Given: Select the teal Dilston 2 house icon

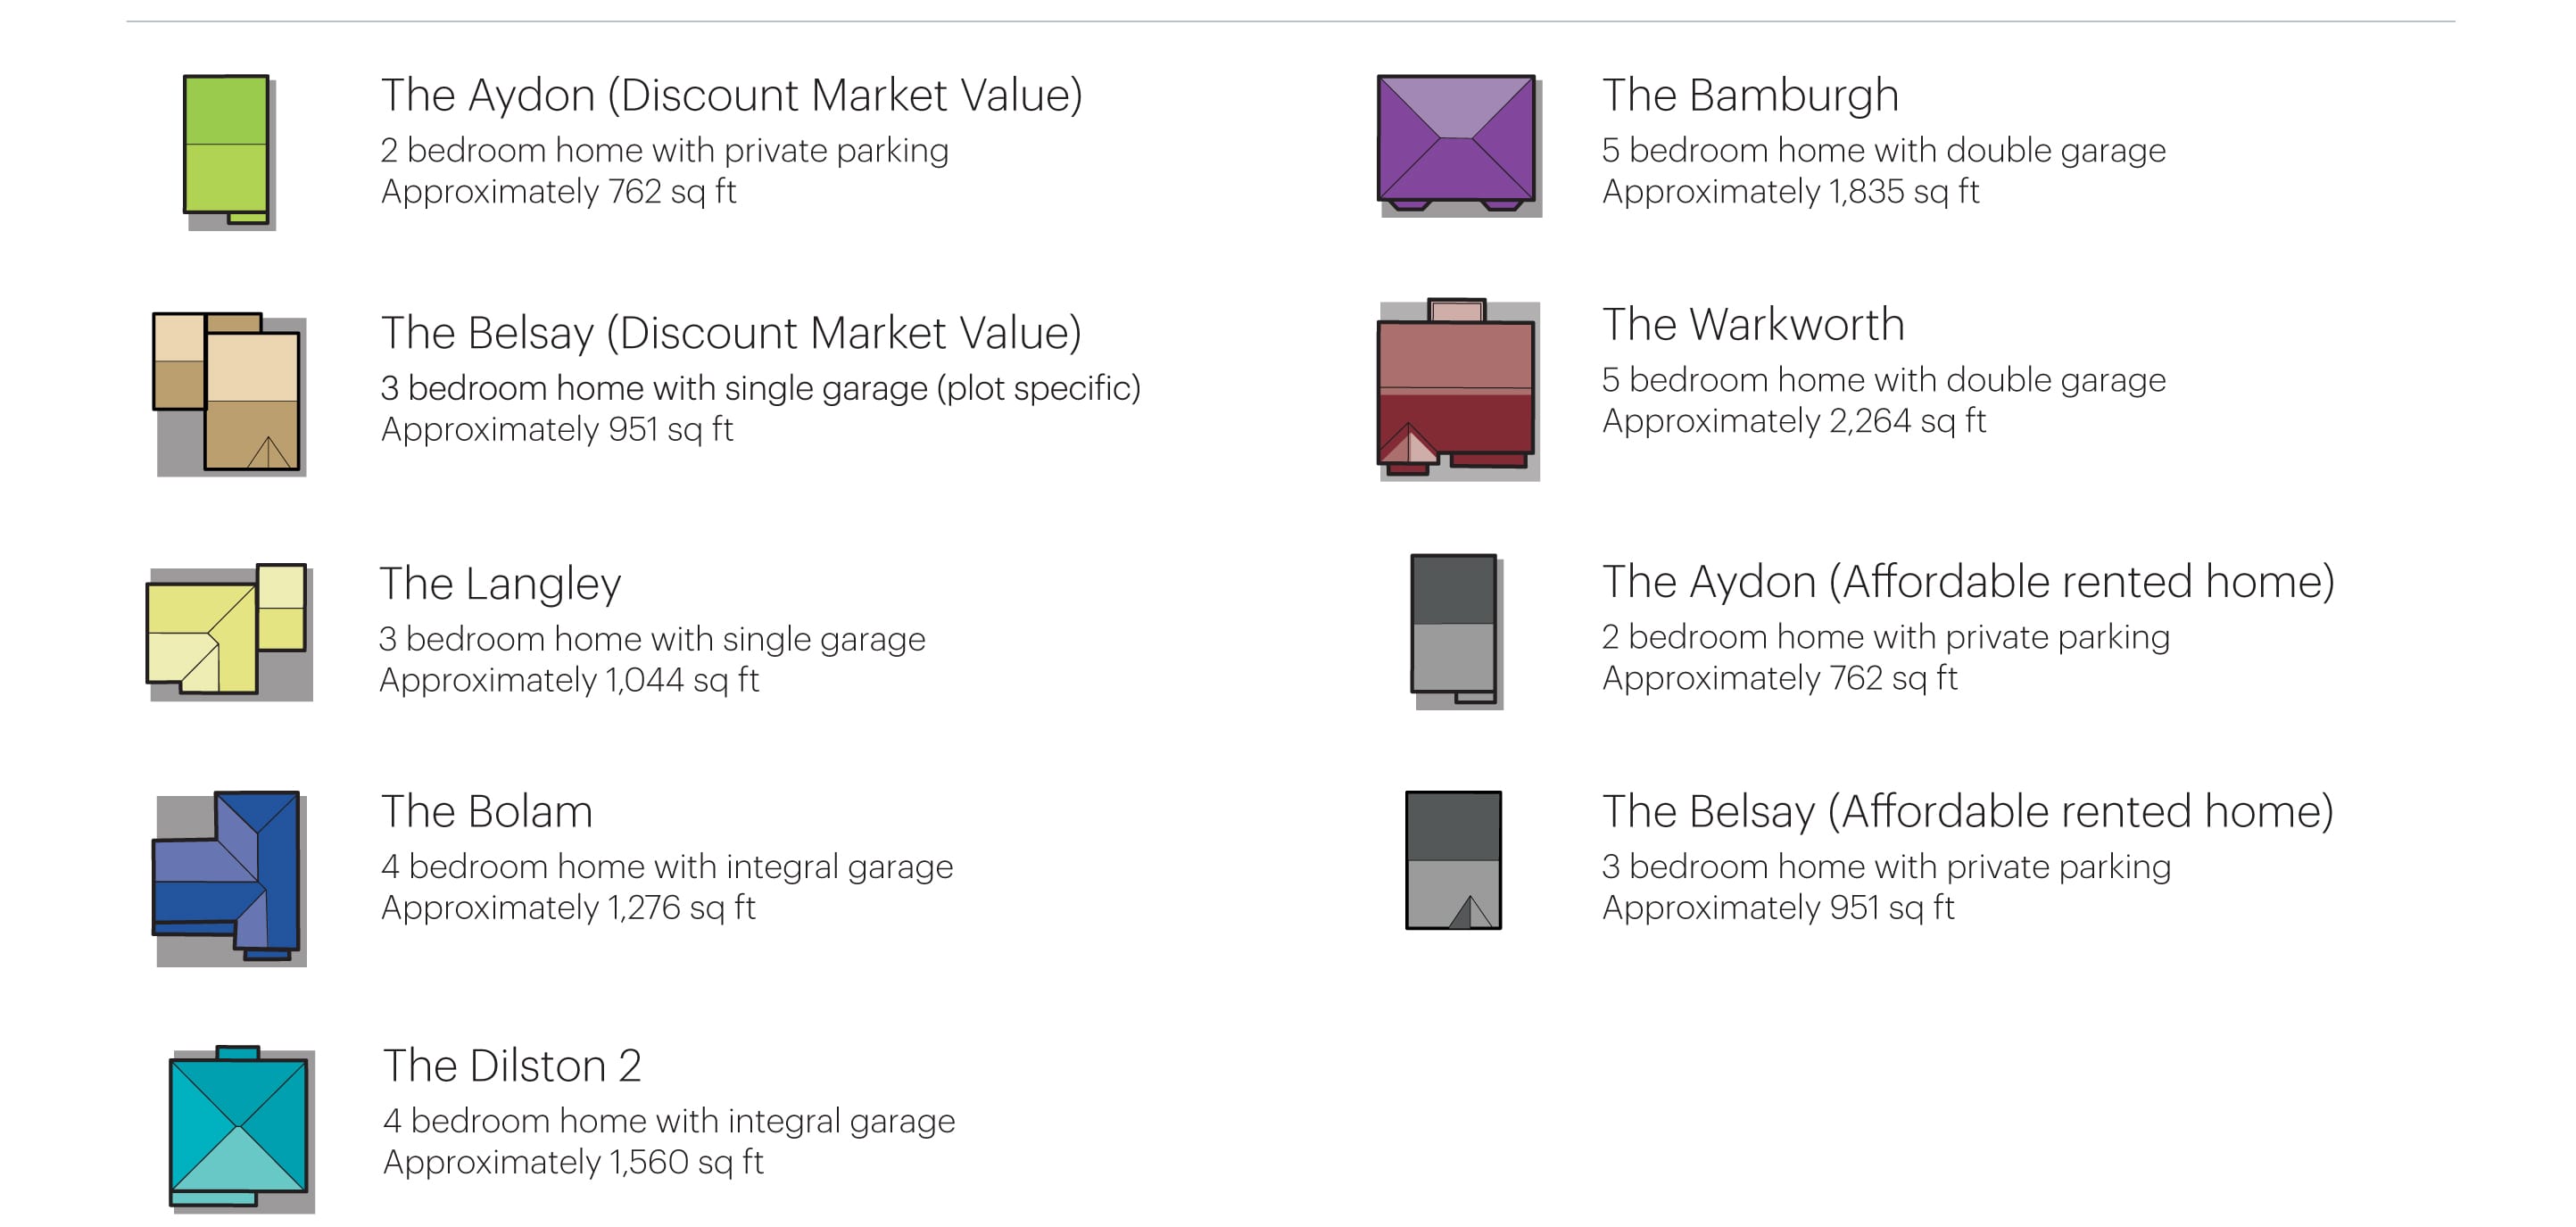Looking at the screenshot, I should (x=238, y=1127).
